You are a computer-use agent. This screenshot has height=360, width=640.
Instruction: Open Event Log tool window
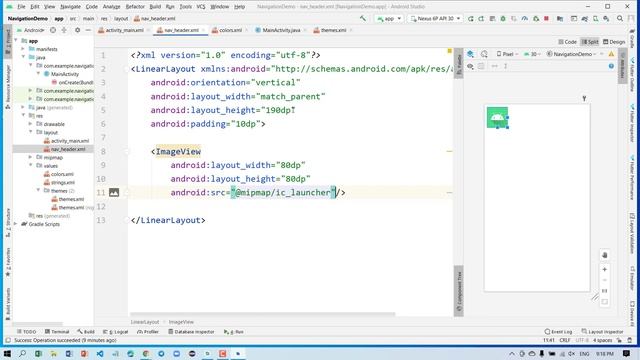[x=558, y=332]
